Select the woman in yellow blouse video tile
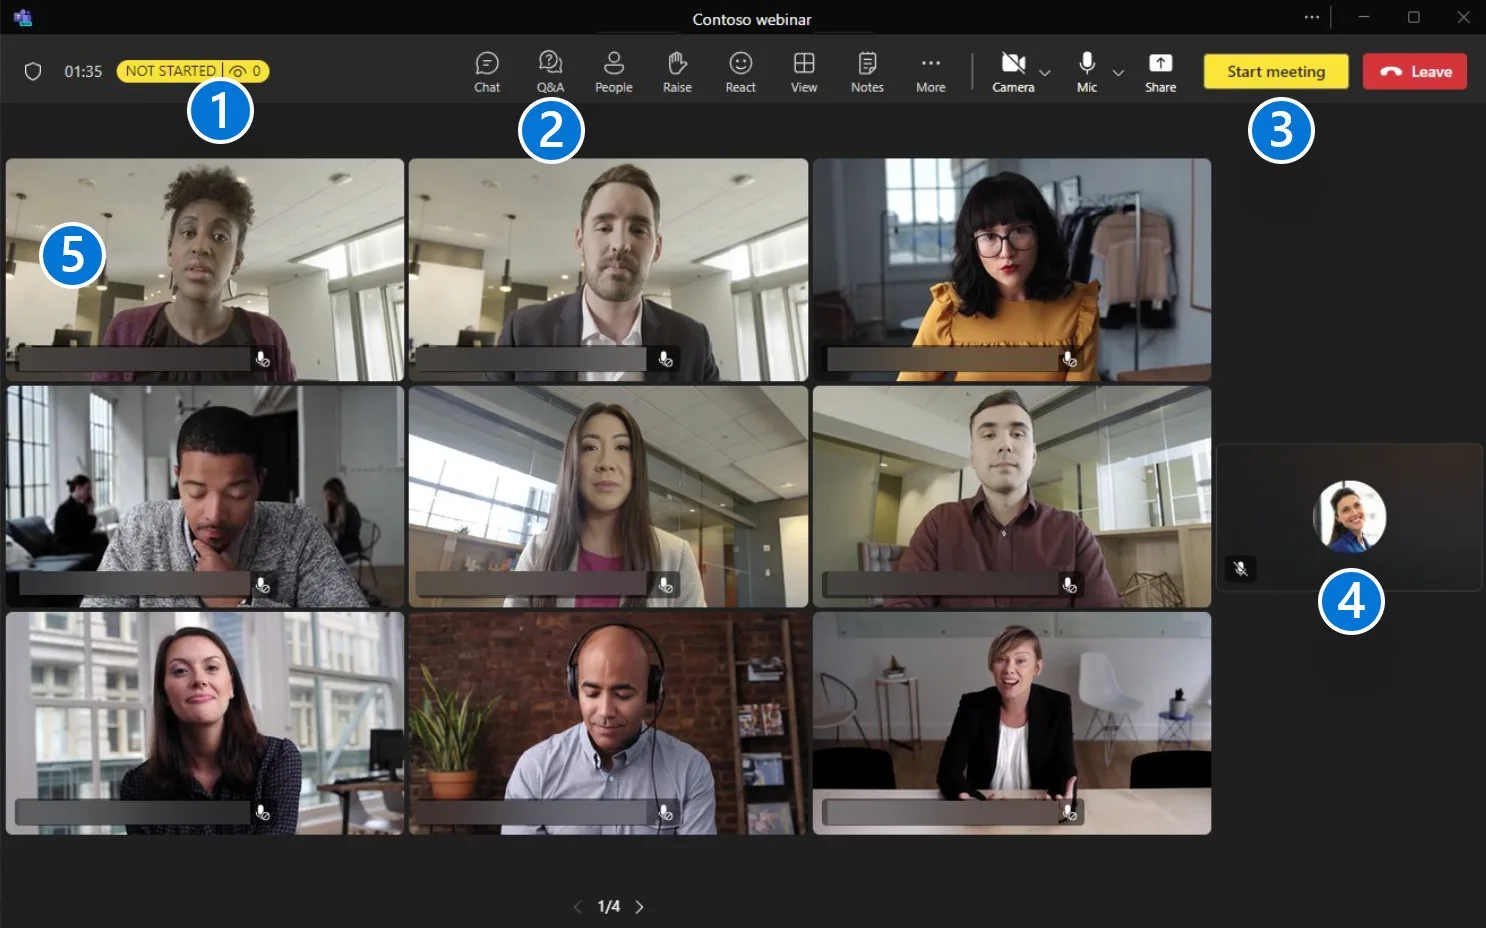 point(1011,270)
